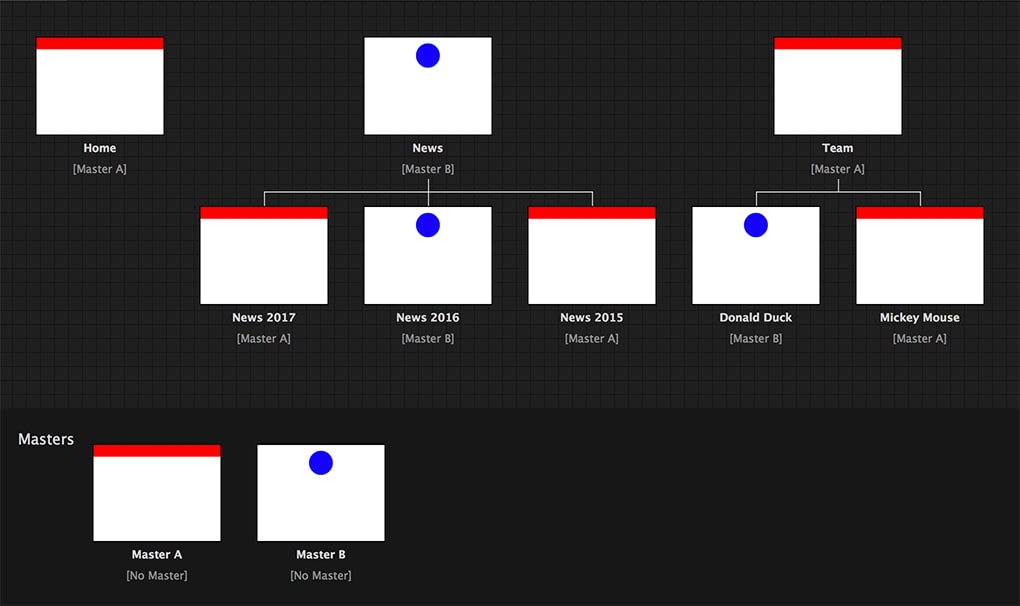This screenshot has height=606, width=1020.
Task: Click the [No Master] tag under Master A
Action: click(157, 575)
